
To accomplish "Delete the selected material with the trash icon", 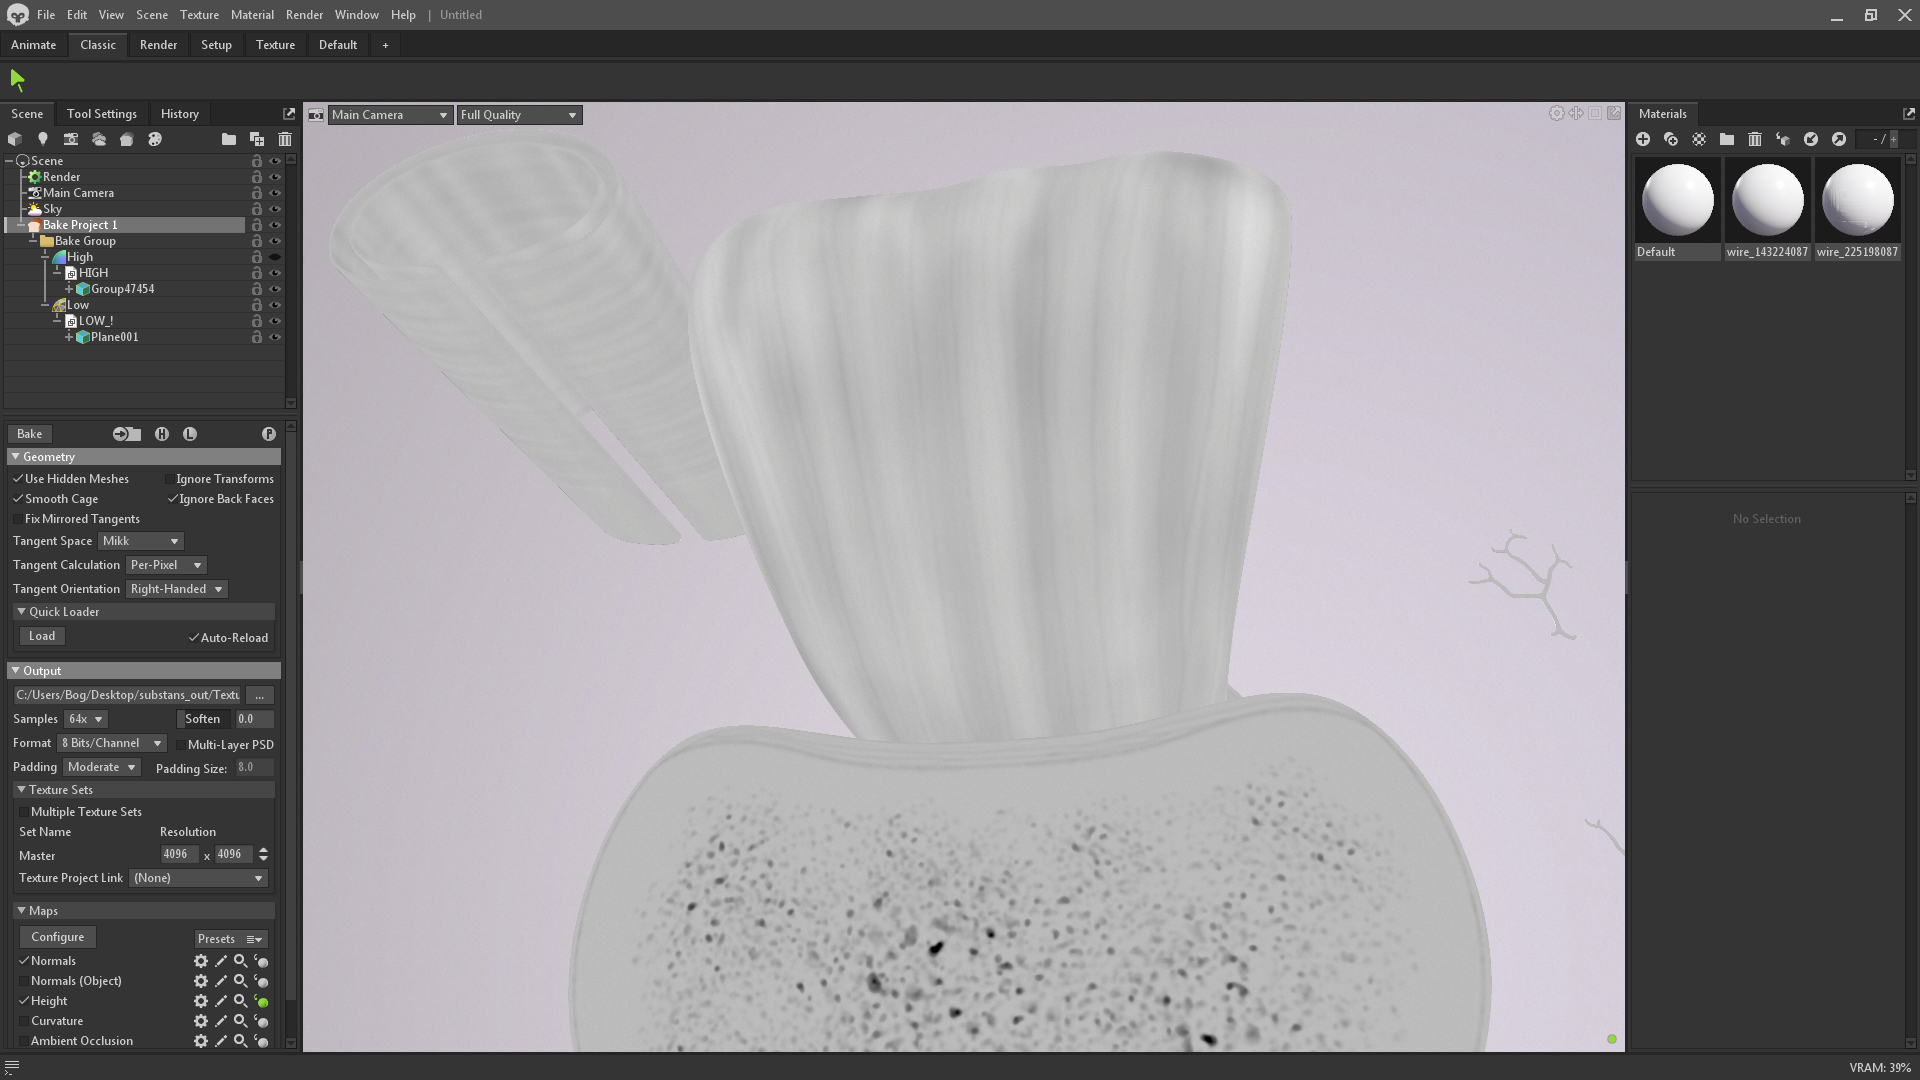I will tap(1755, 140).
